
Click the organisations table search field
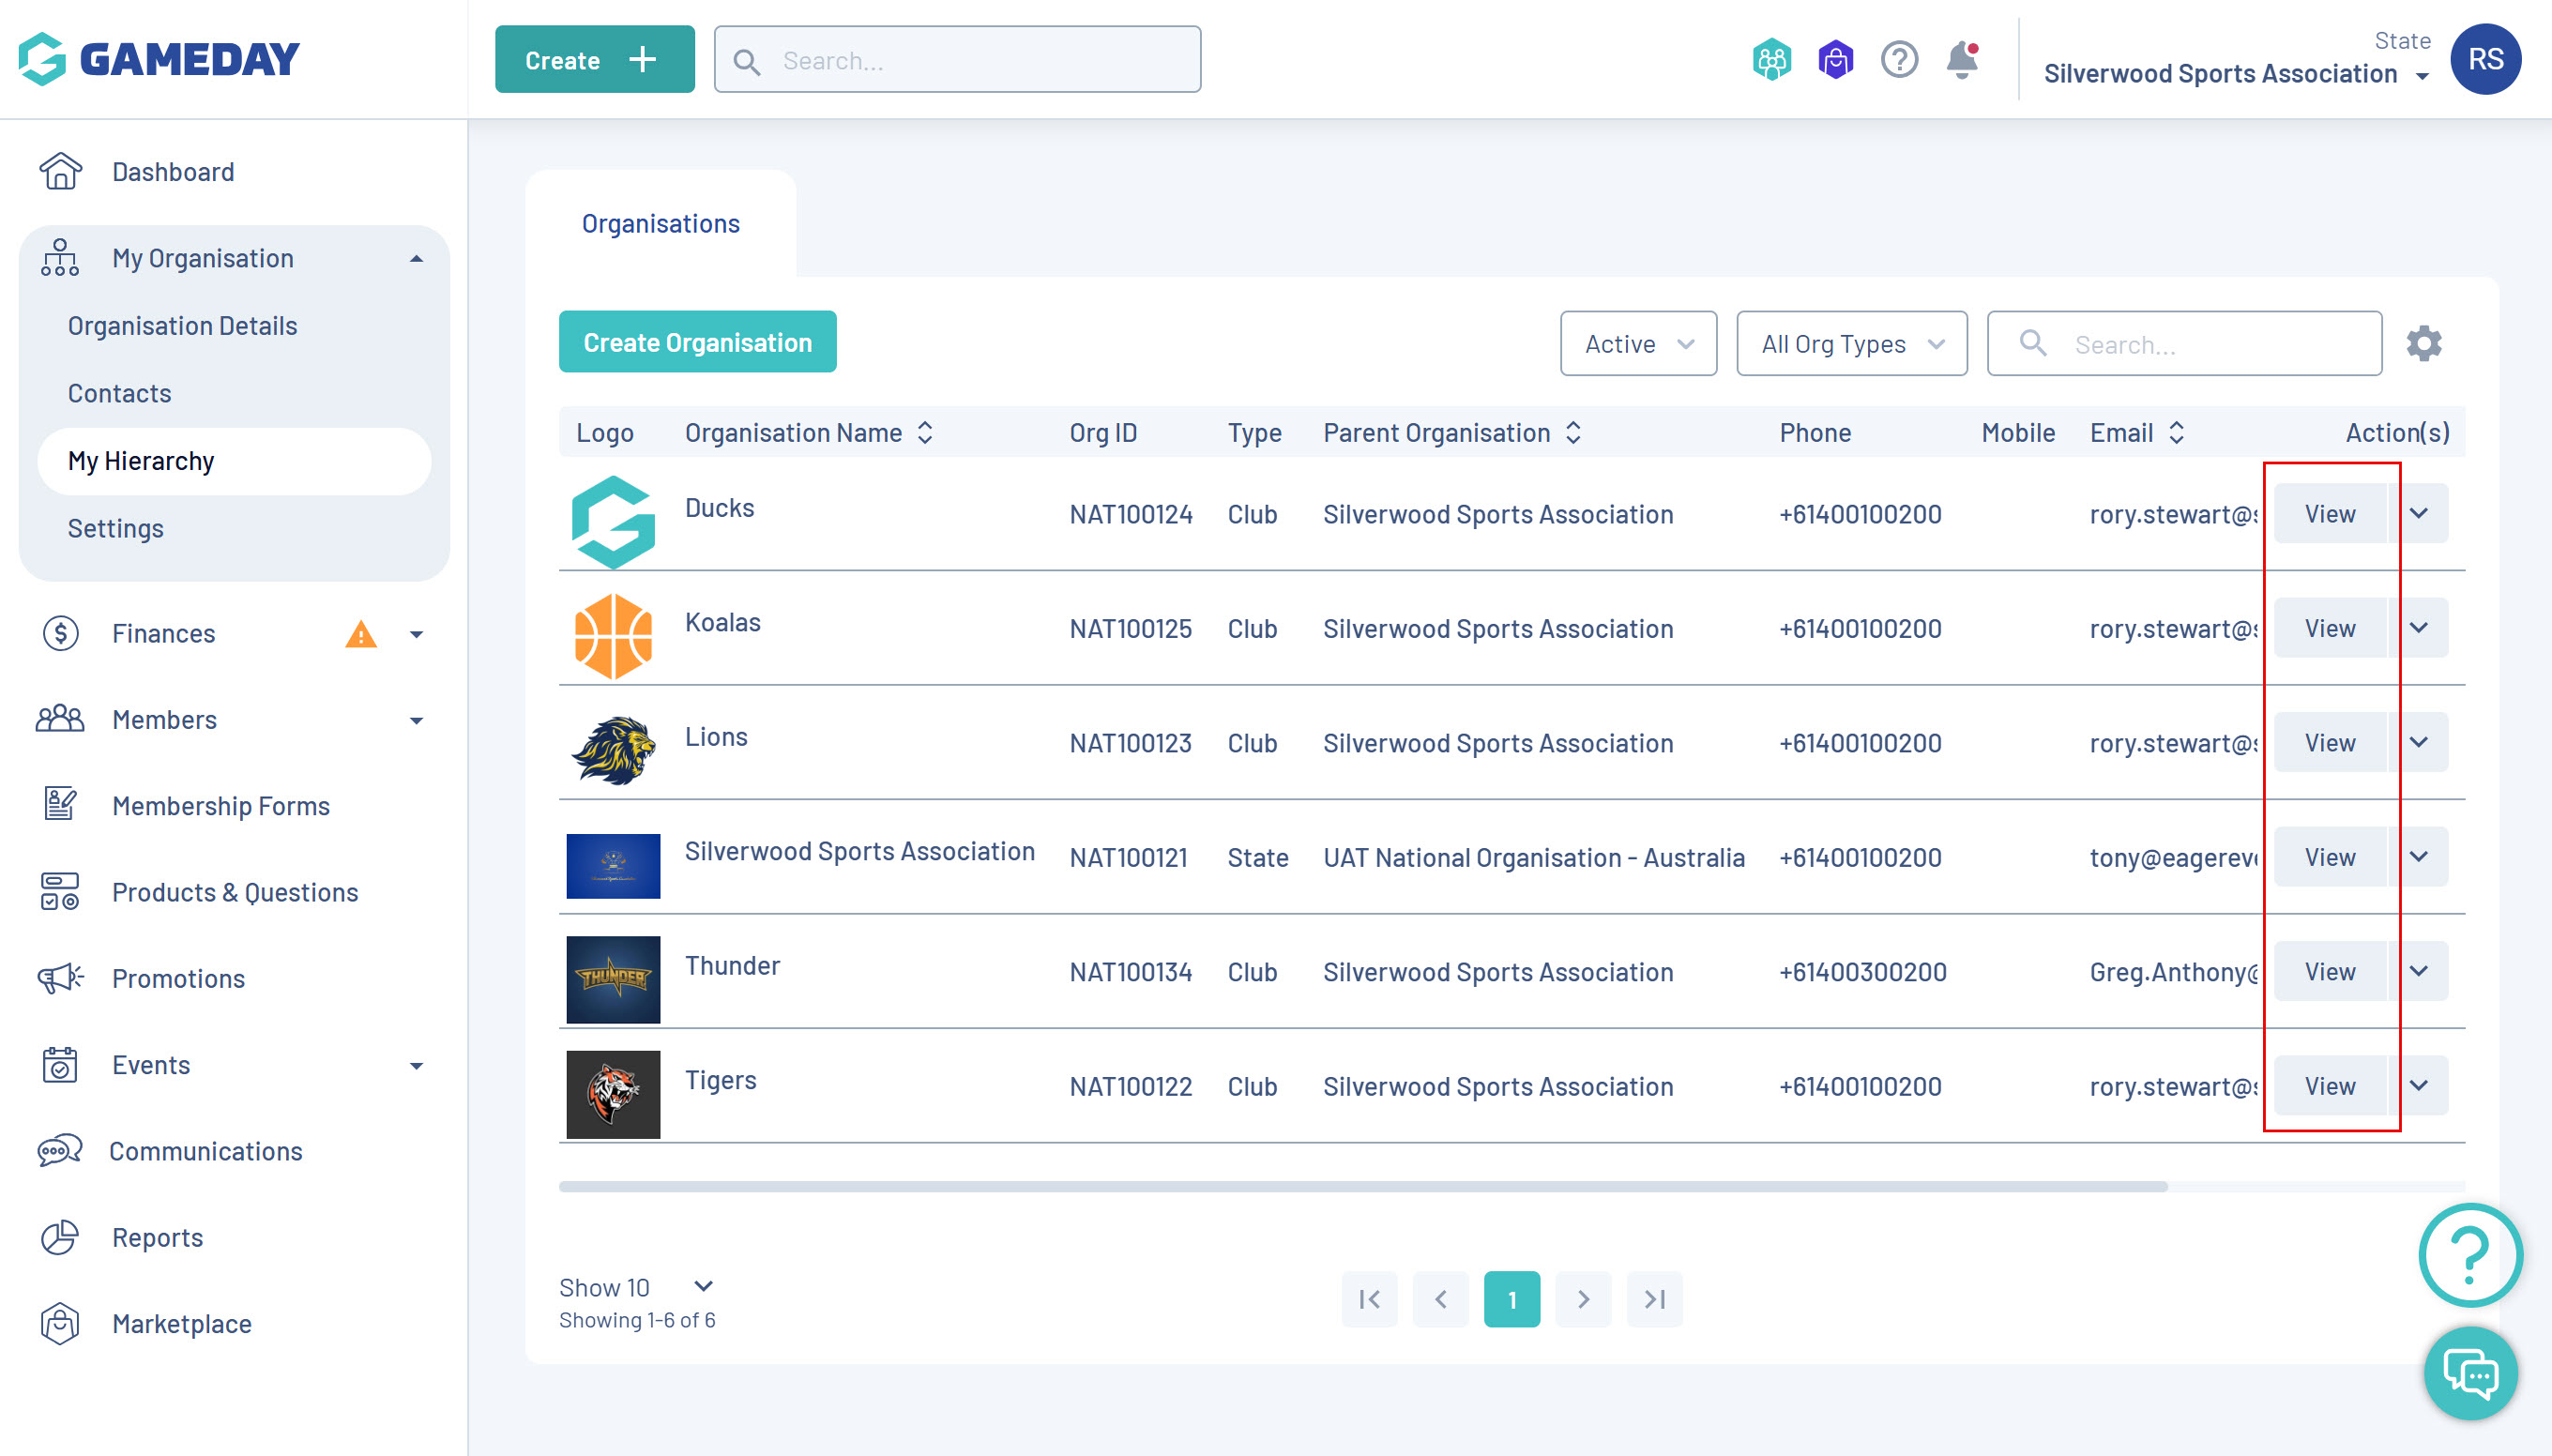pyautogui.click(x=2200, y=344)
